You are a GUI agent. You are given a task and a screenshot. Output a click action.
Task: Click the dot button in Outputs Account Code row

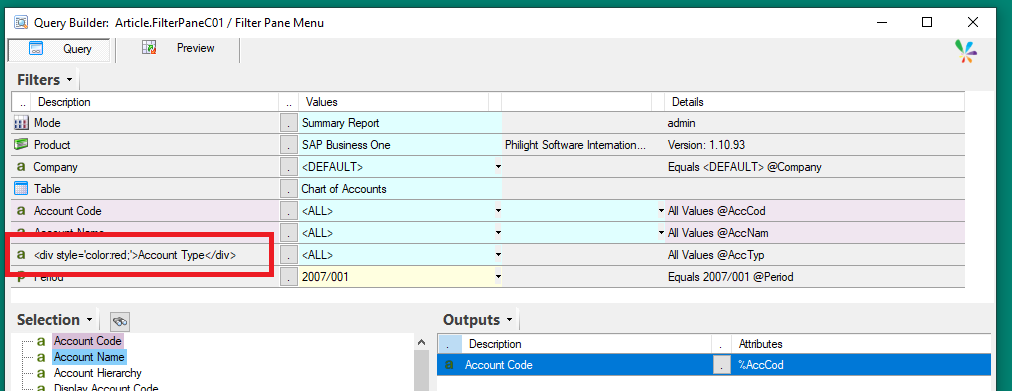pyautogui.click(x=722, y=365)
